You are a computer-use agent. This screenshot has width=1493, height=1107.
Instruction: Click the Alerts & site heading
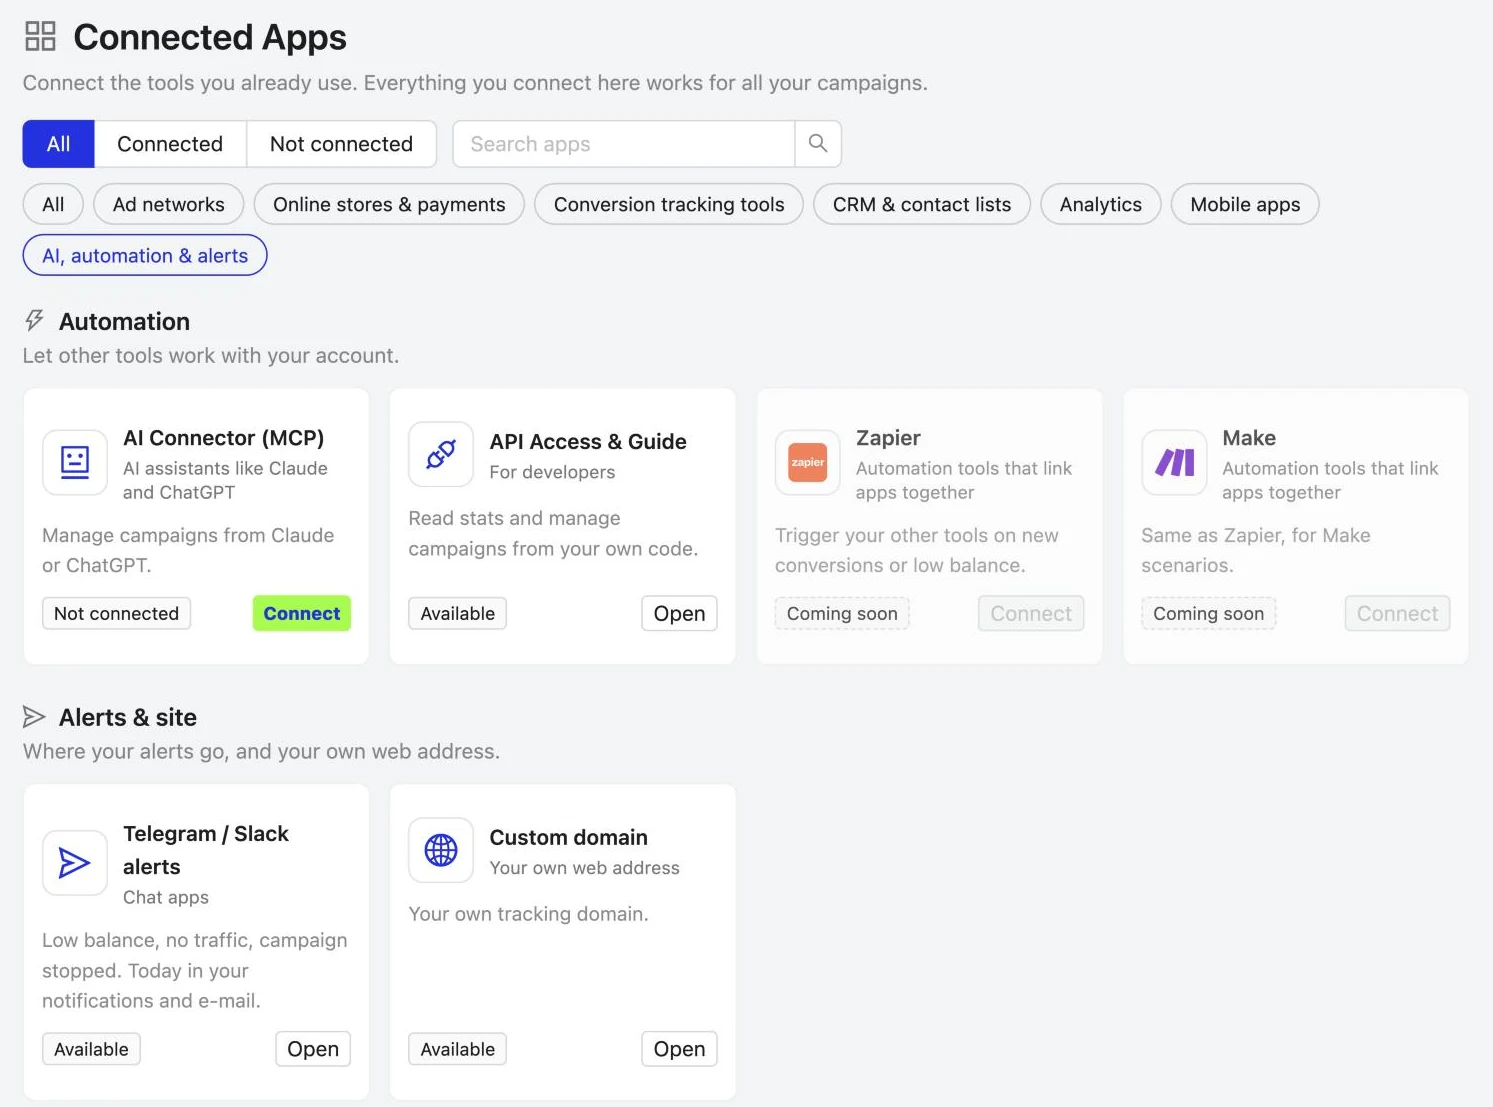[128, 717]
